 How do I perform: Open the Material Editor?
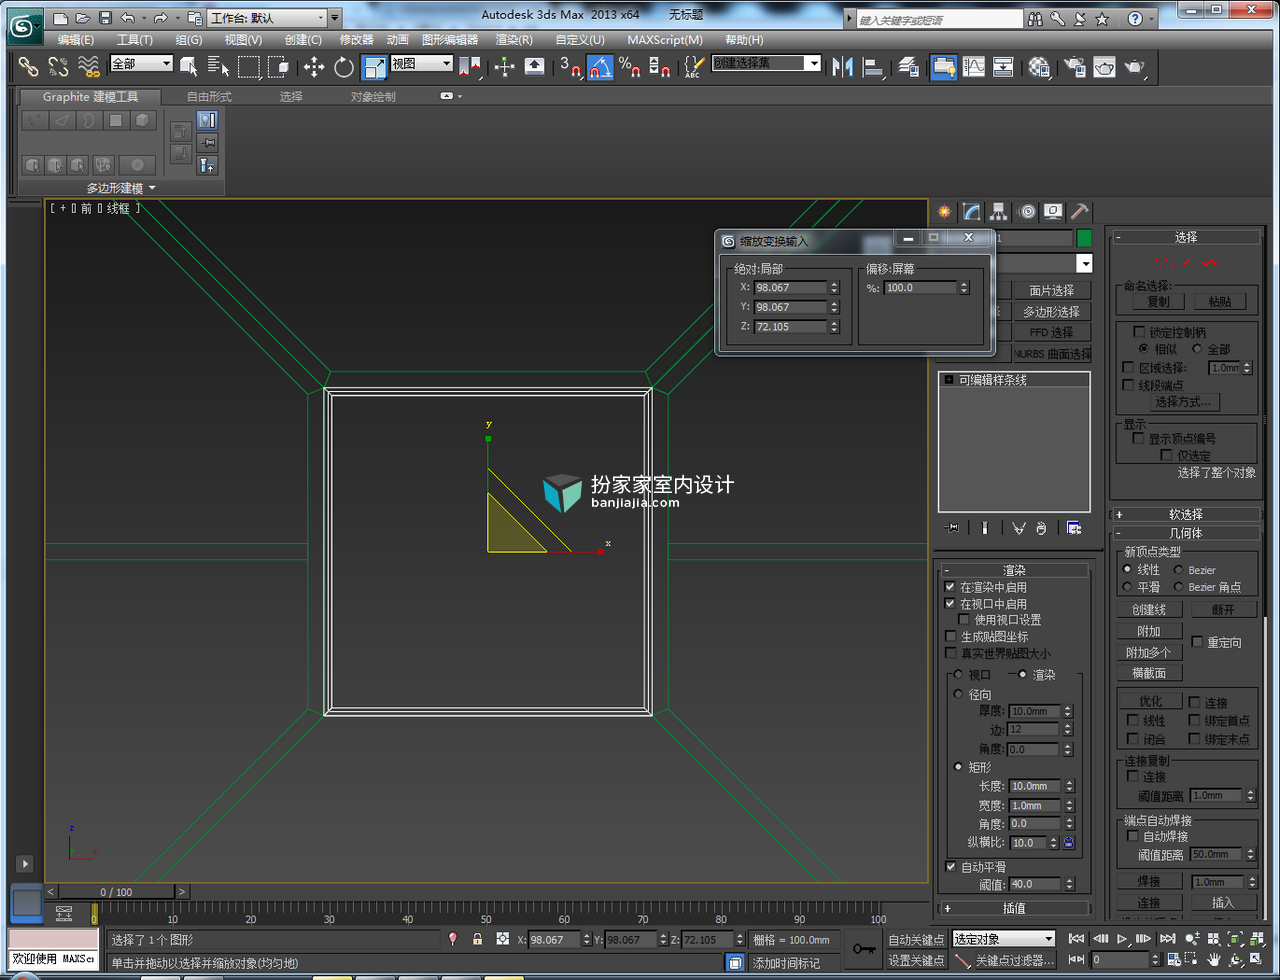point(1040,67)
